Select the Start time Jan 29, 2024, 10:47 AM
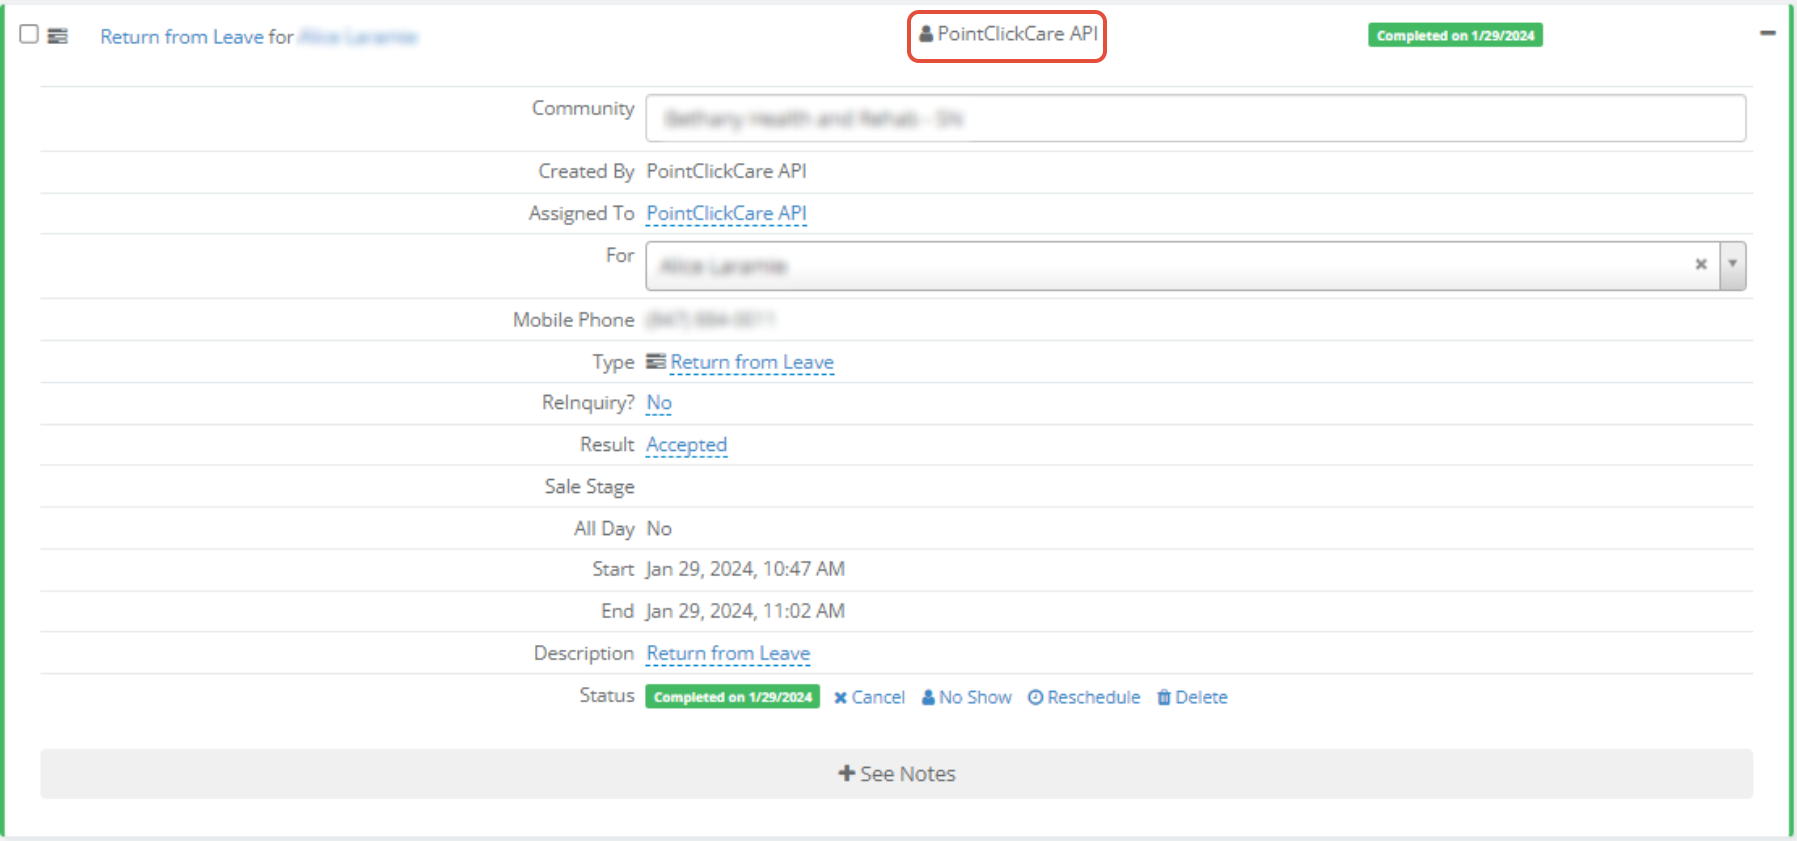Image resolution: width=1797 pixels, height=841 pixels. tap(745, 569)
